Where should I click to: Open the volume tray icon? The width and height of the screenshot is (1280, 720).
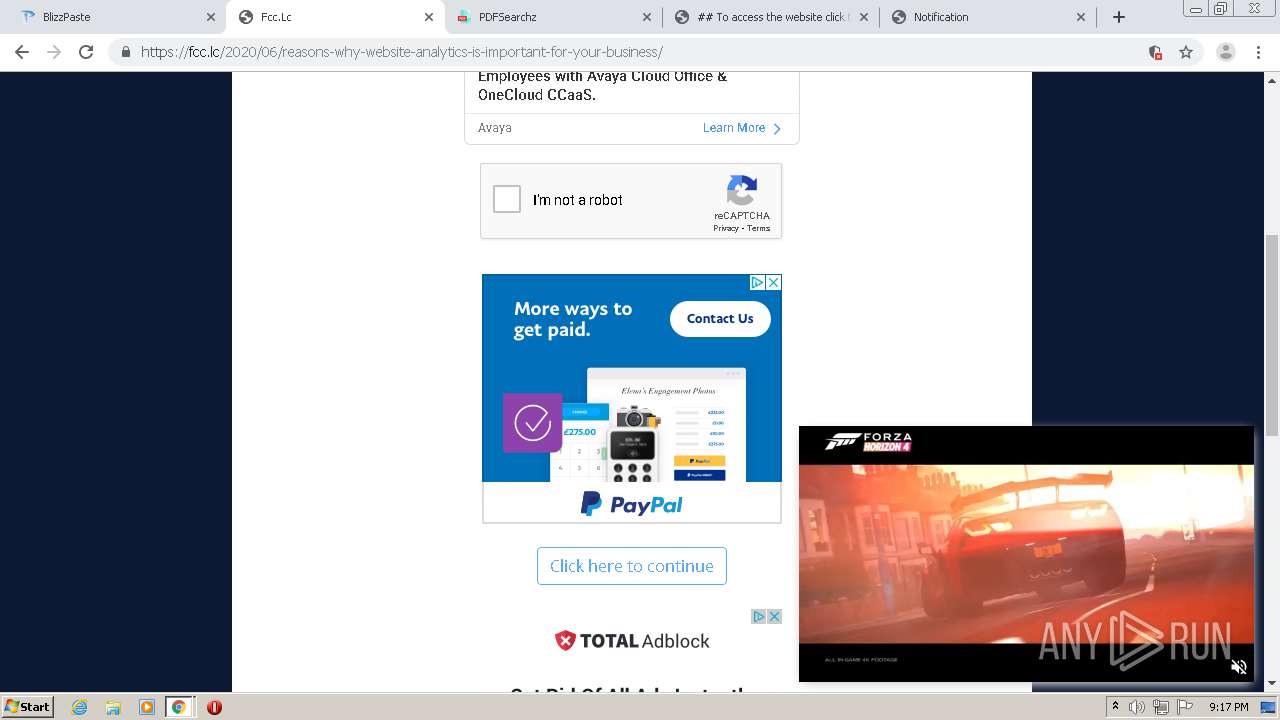pyautogui.click(x=1137, y=707)
